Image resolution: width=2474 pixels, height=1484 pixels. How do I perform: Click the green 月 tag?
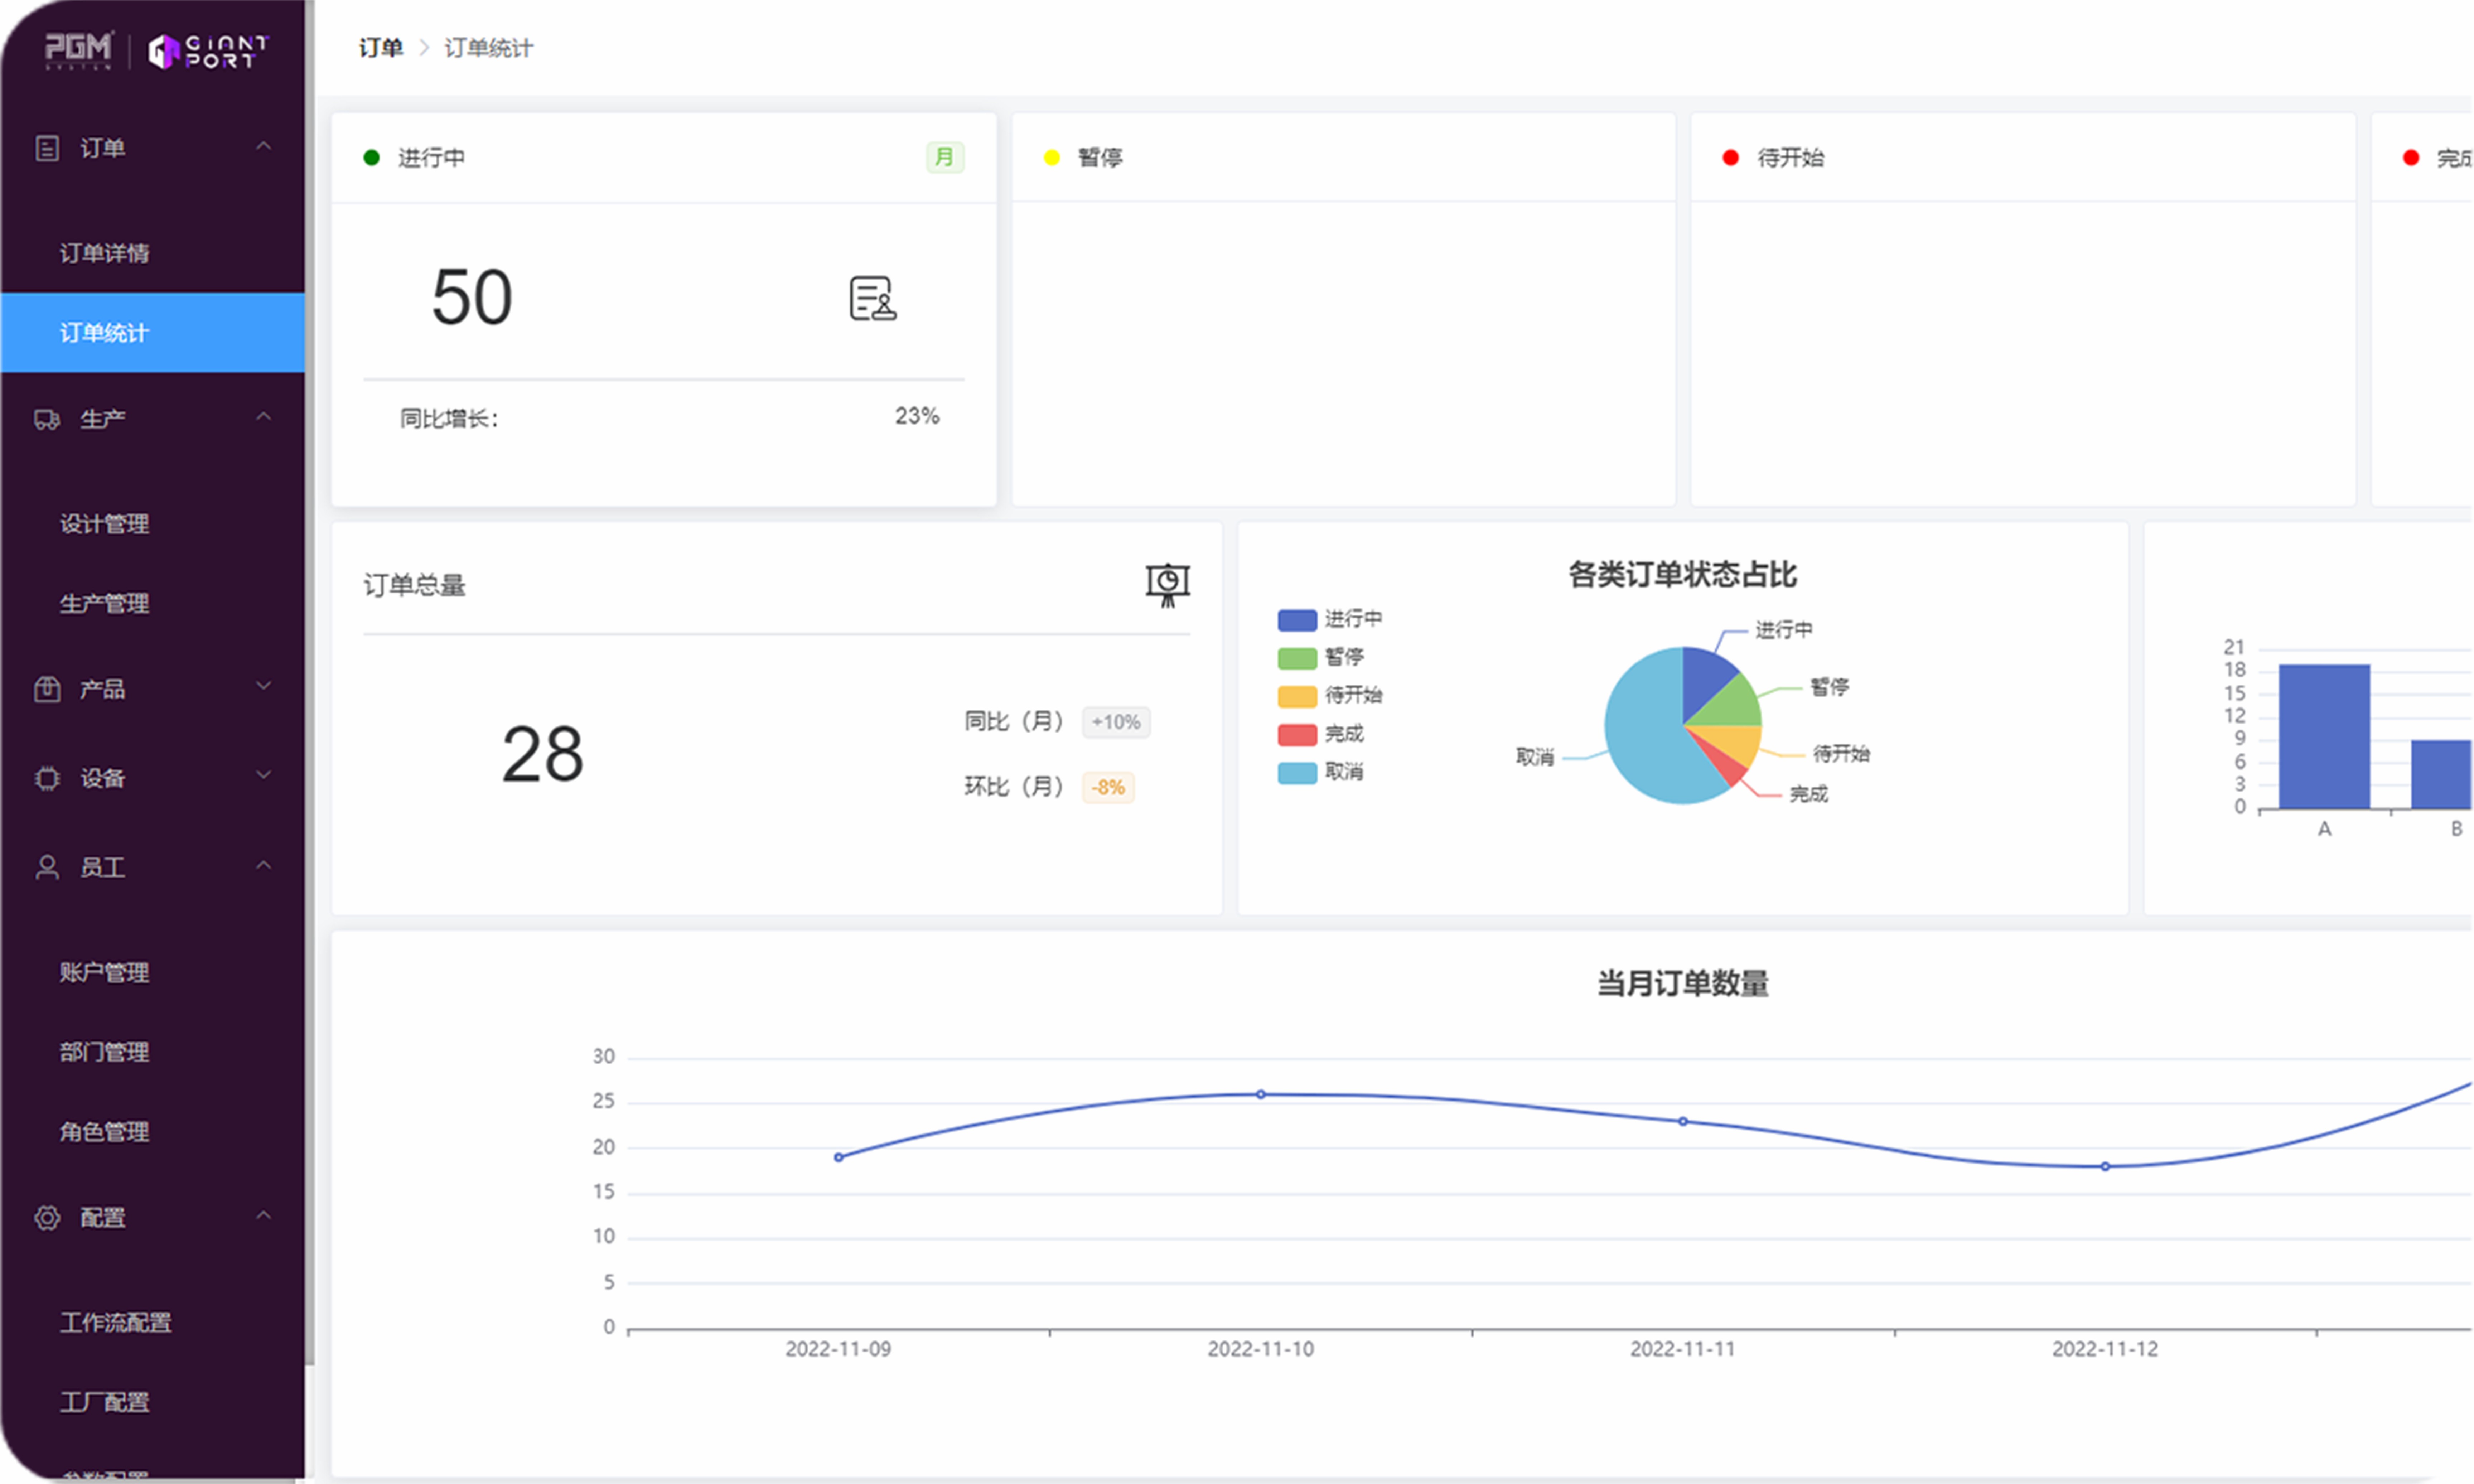click(x=944, y=157)
